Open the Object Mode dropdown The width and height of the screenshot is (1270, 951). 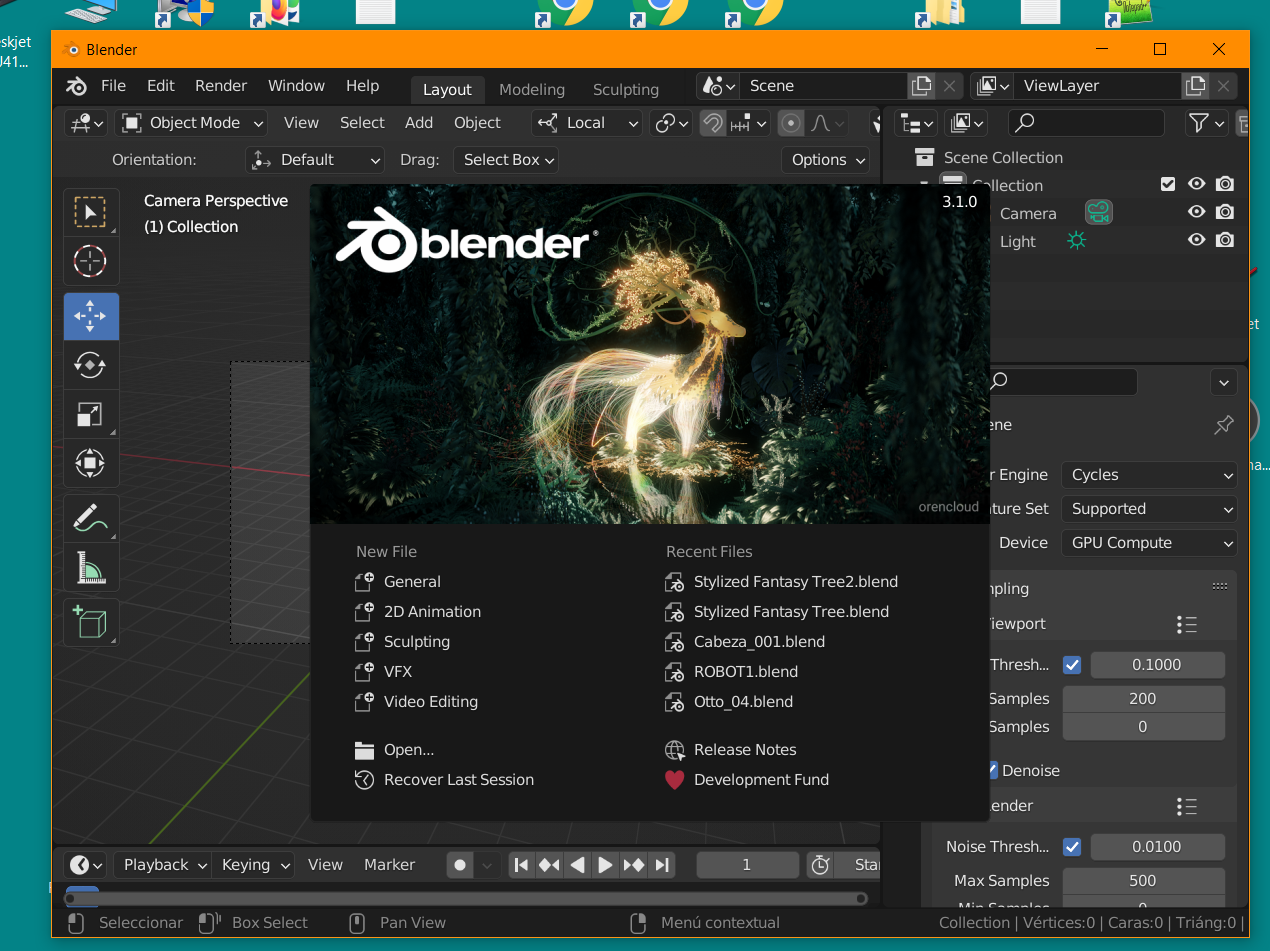(191, 123)
